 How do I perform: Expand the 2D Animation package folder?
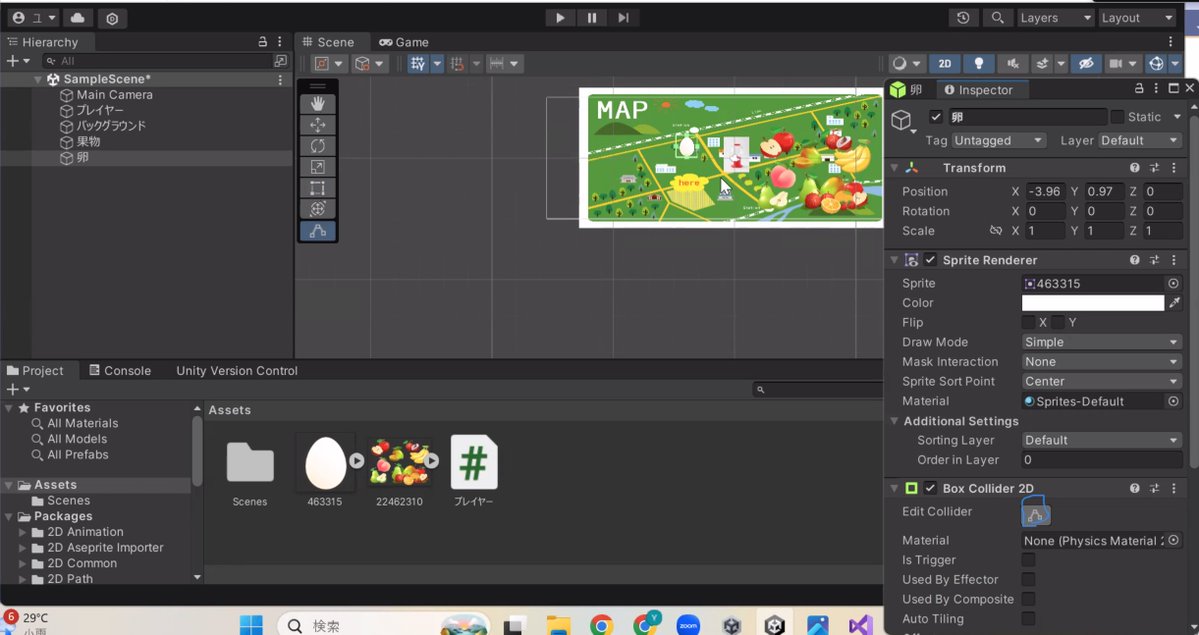point(23,532)
